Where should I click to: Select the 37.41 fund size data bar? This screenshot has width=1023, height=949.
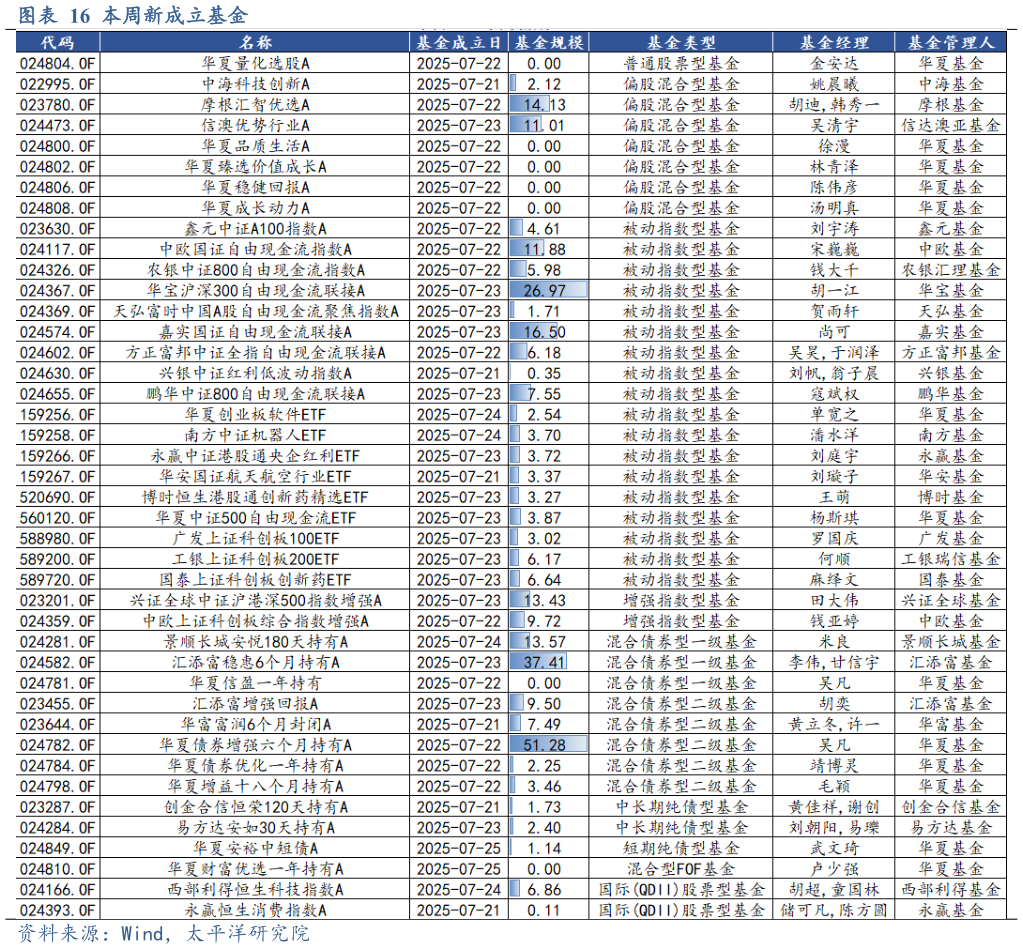[x=538, y=662]
